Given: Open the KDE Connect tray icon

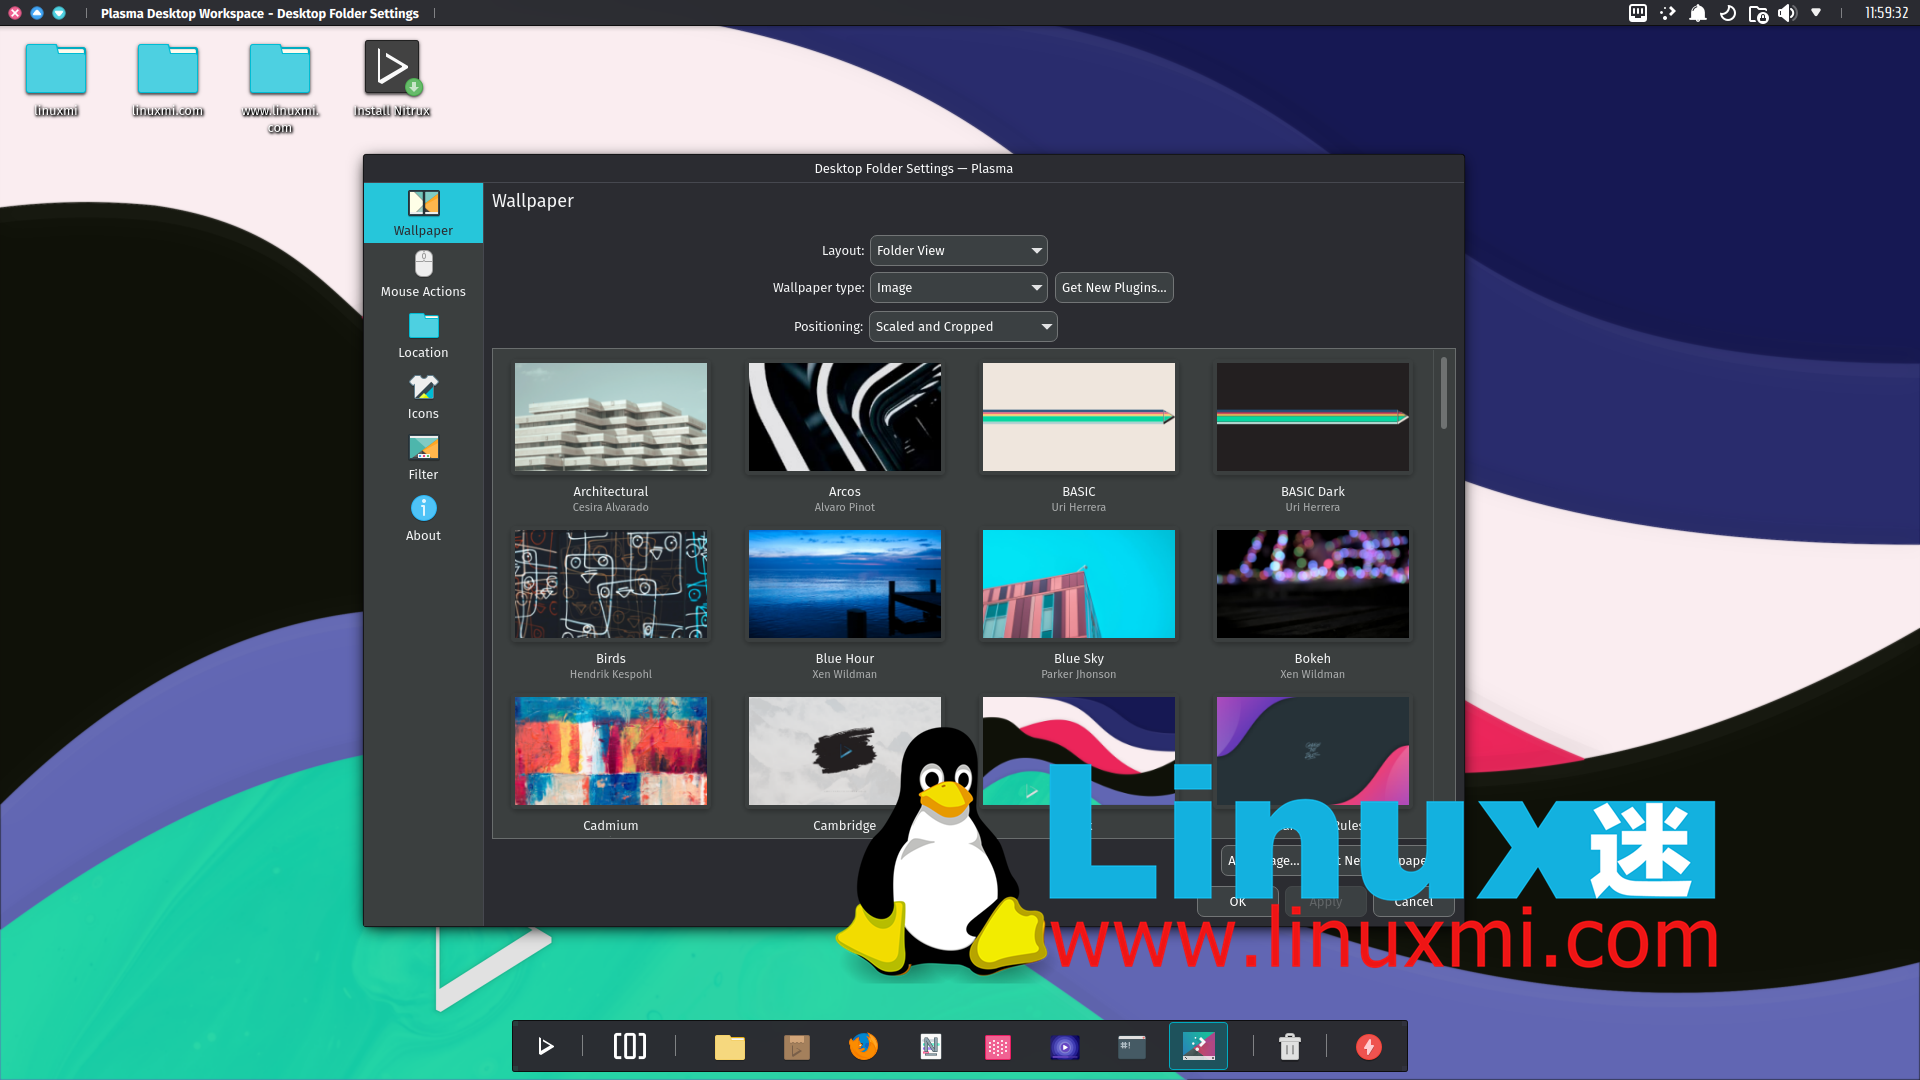Looking at the screenshot, I should point(1667,13).
